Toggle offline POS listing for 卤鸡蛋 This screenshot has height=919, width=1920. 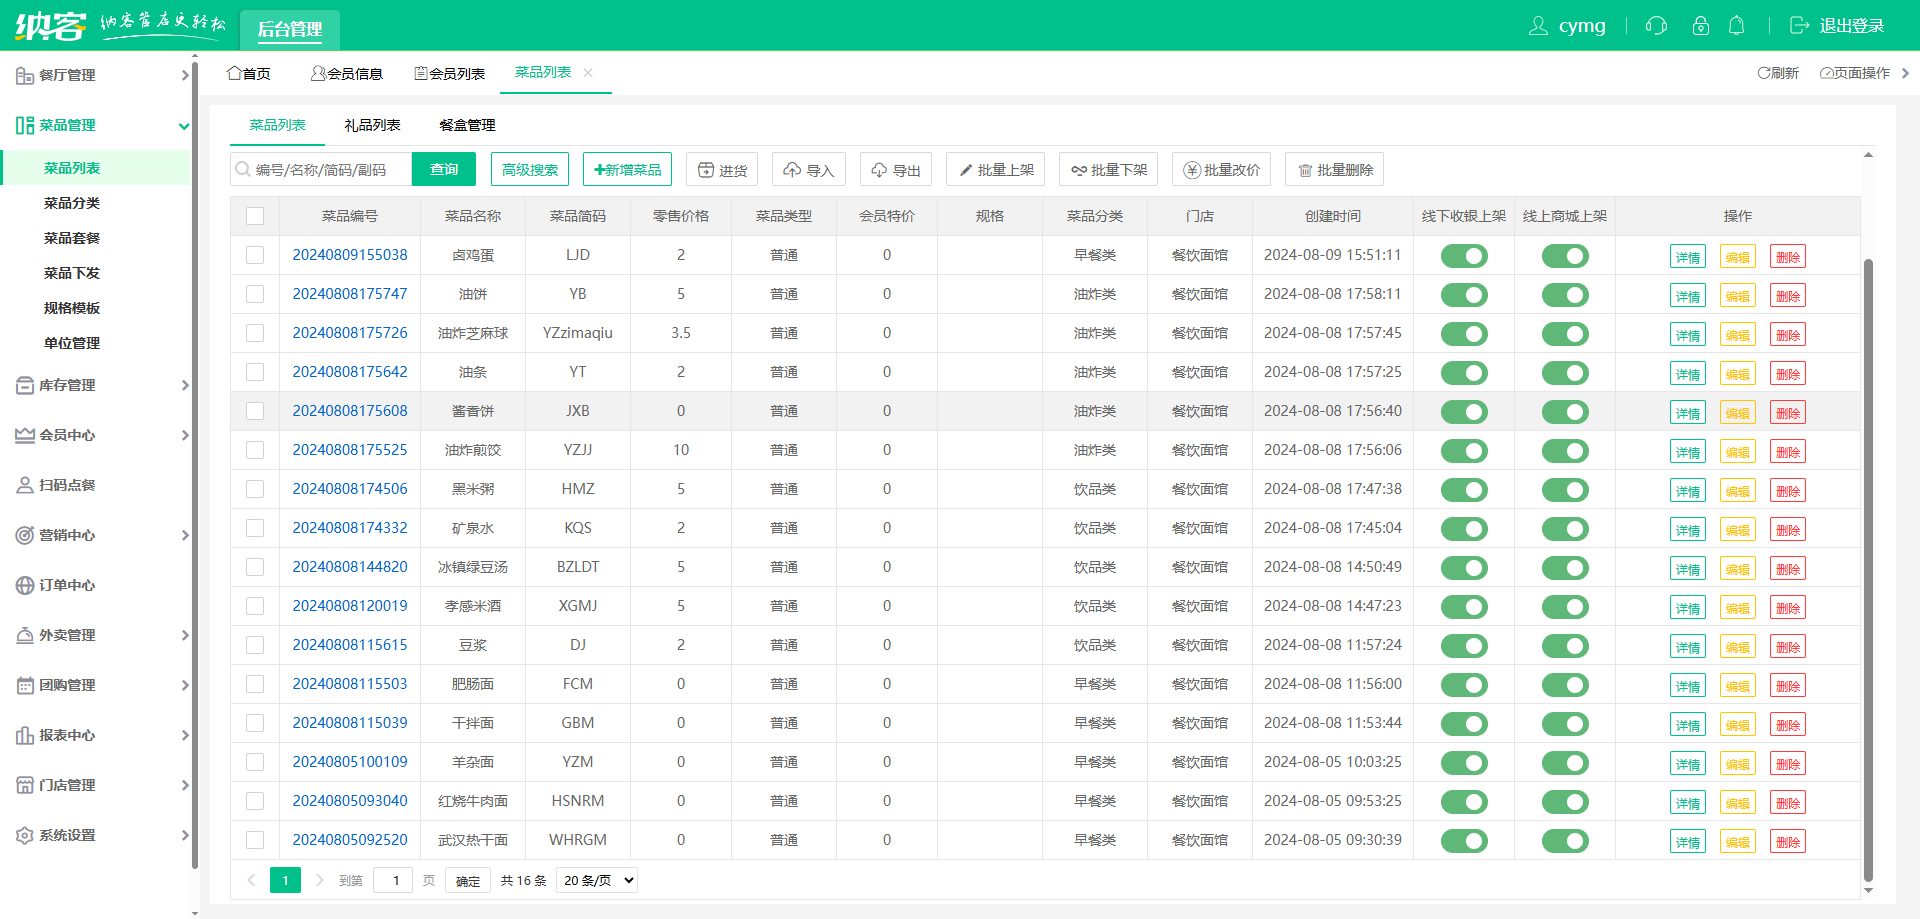1464,256
